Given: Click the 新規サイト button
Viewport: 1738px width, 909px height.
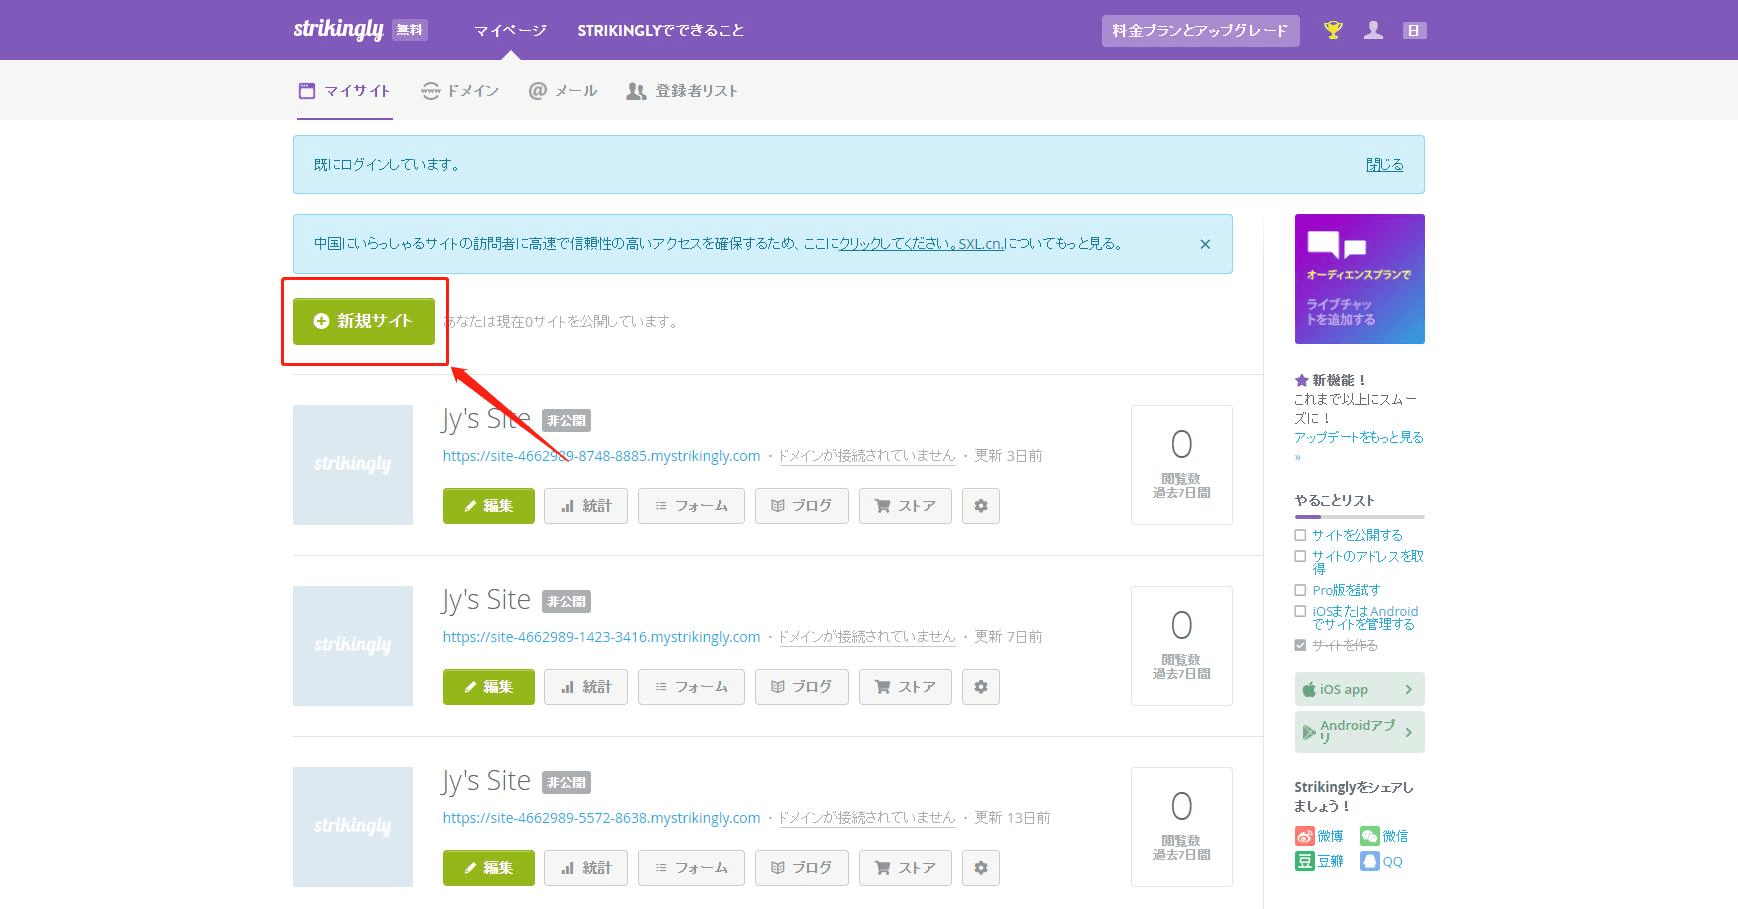Looking at the screenshot, I should tap(364, 321).
